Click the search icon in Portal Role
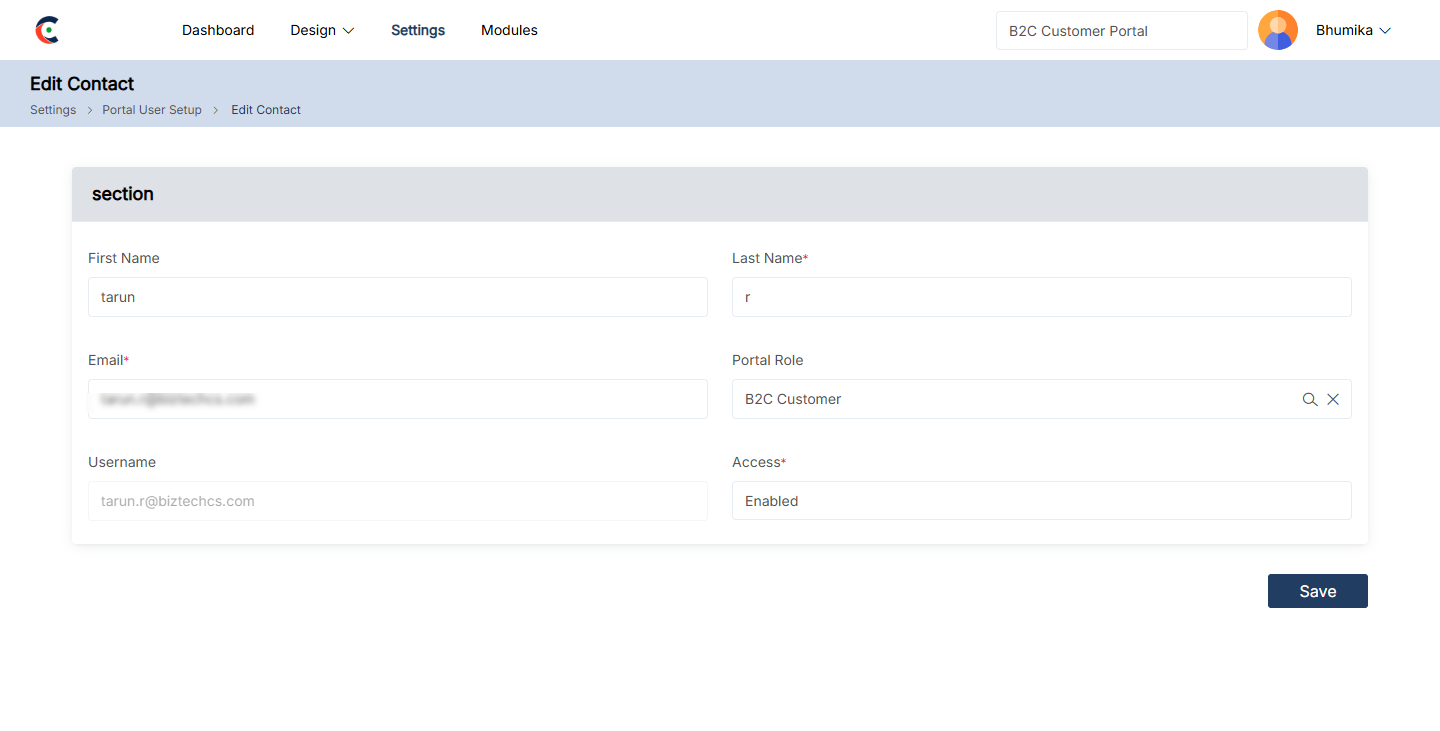Viewport: 1440px width, 731px height. (x=1309, y=399)
